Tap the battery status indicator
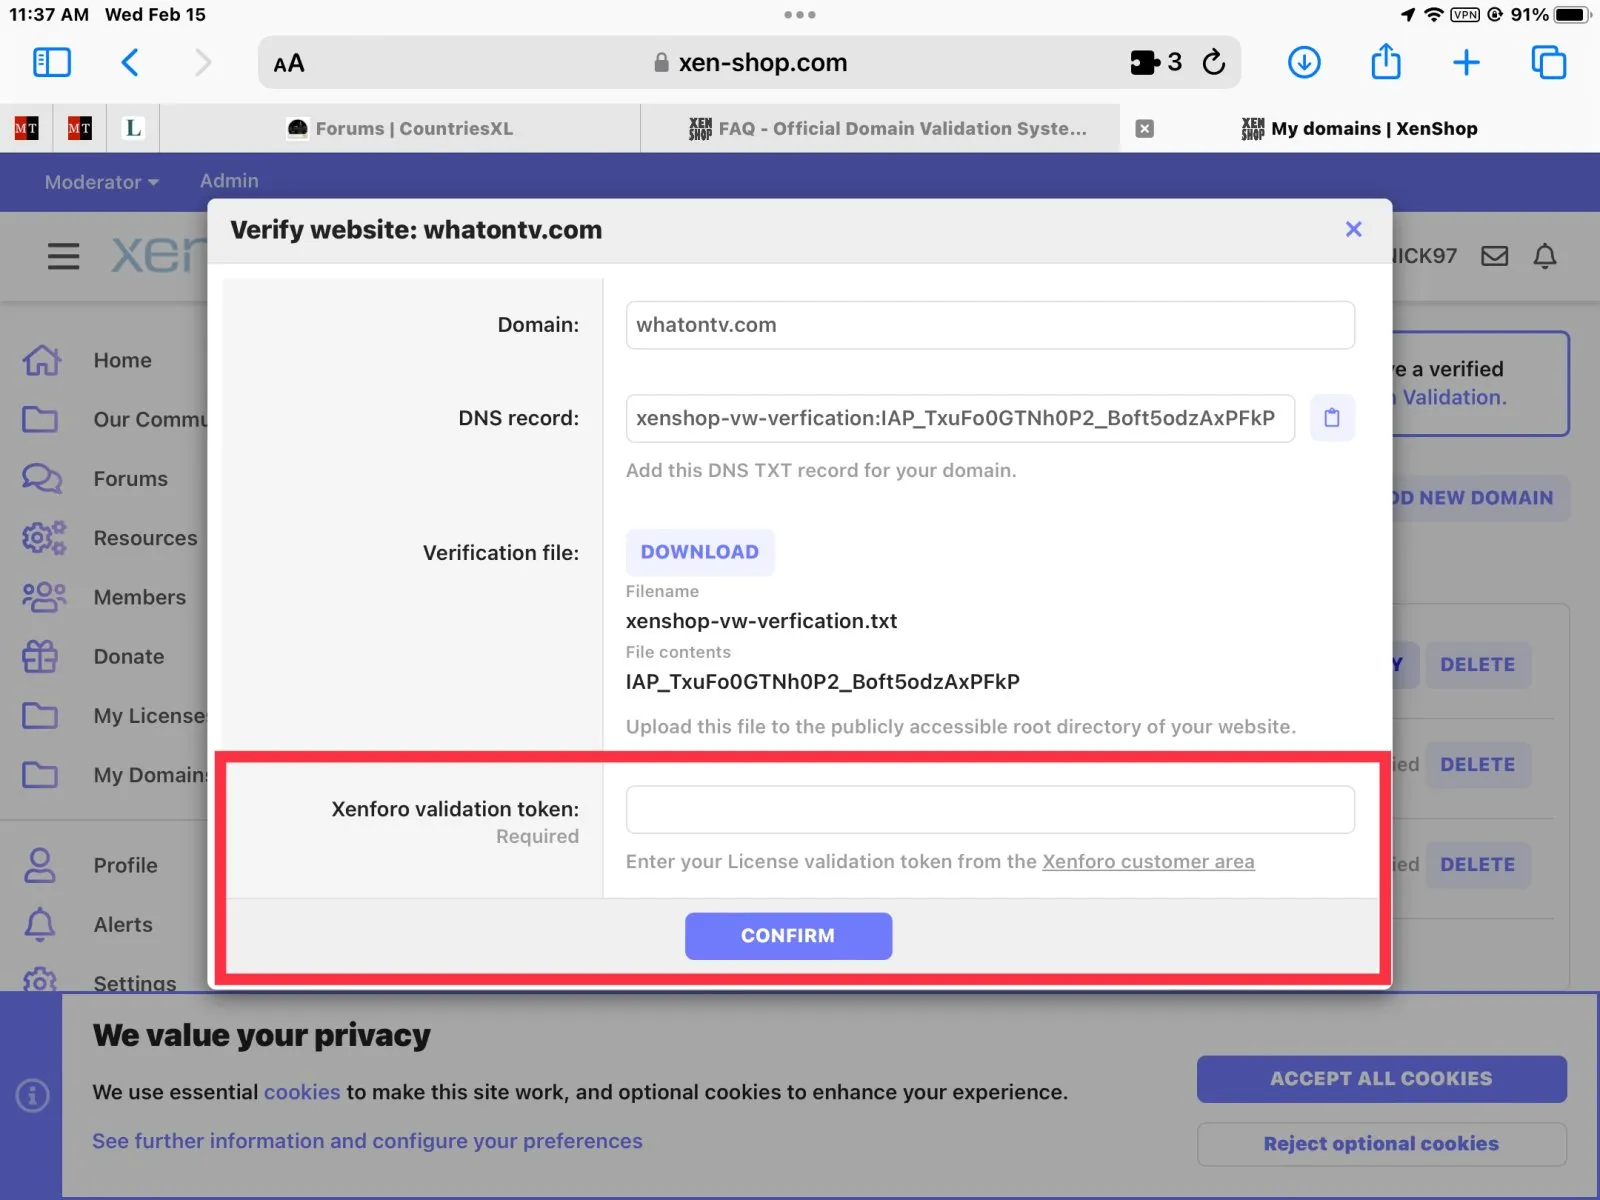The width and height of the screenshot is (1600, 1200). click(1572, 15)
